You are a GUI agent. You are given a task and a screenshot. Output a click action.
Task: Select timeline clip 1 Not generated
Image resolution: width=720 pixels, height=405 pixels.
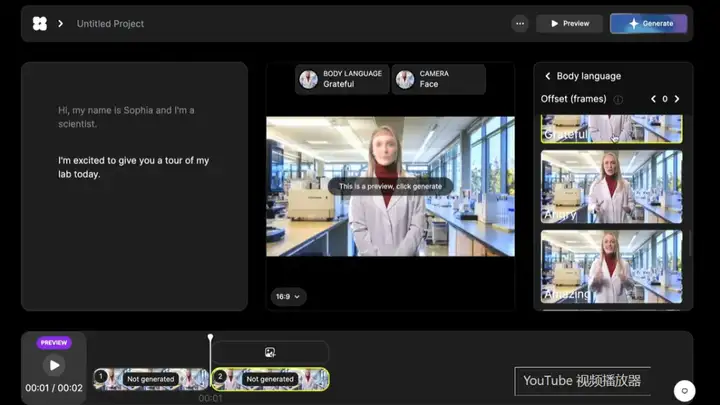coord(151,379)
